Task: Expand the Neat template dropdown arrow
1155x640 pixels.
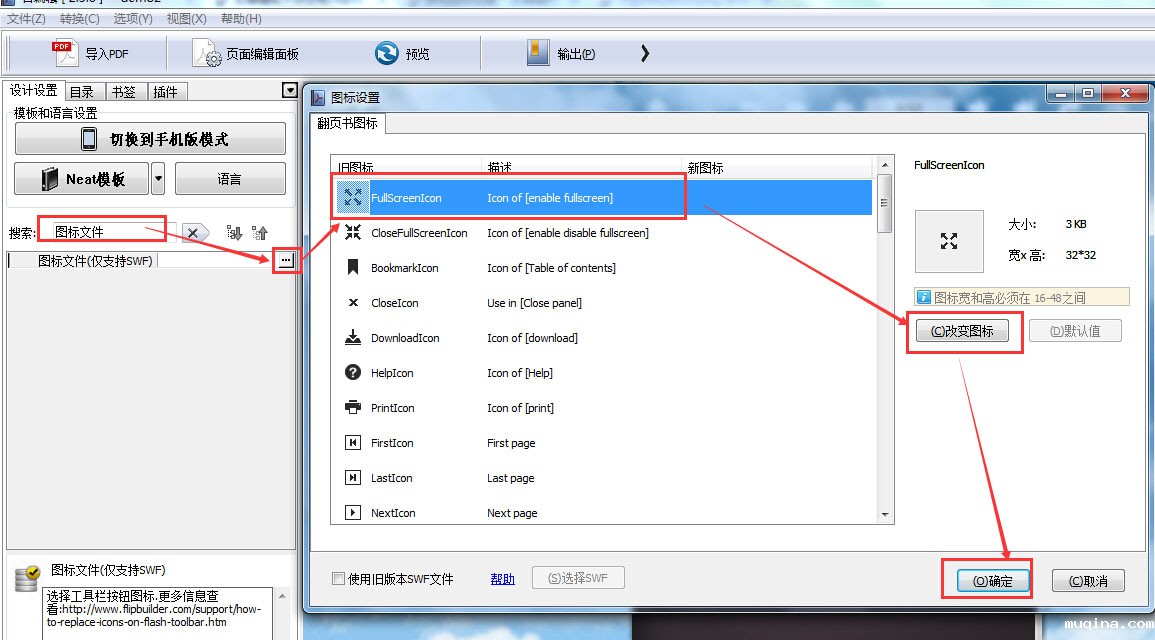Action: click(158, 180)
